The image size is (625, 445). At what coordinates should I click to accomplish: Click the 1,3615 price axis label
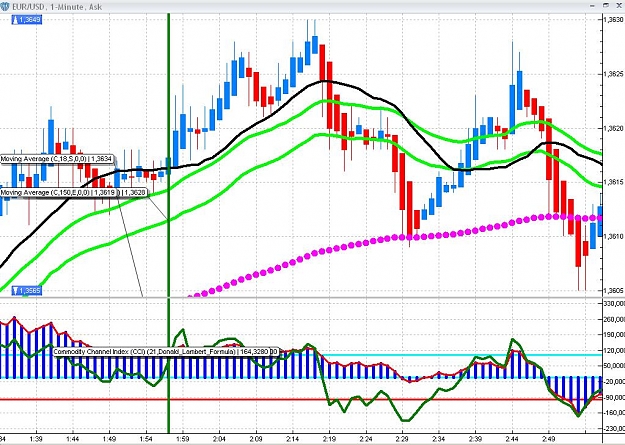(x=614, y=182)
